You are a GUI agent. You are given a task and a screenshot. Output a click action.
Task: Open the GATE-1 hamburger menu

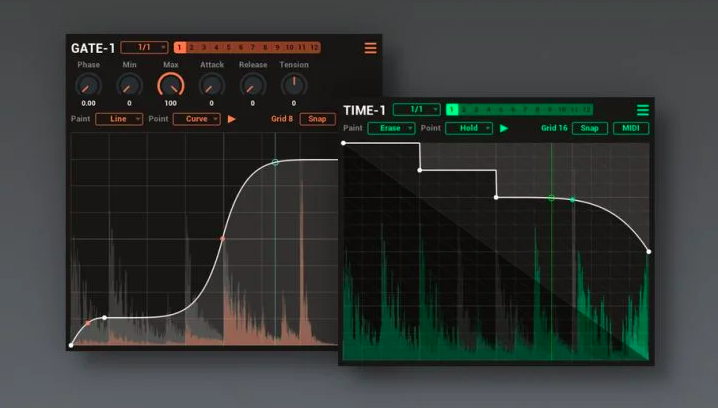click(371, 48)
